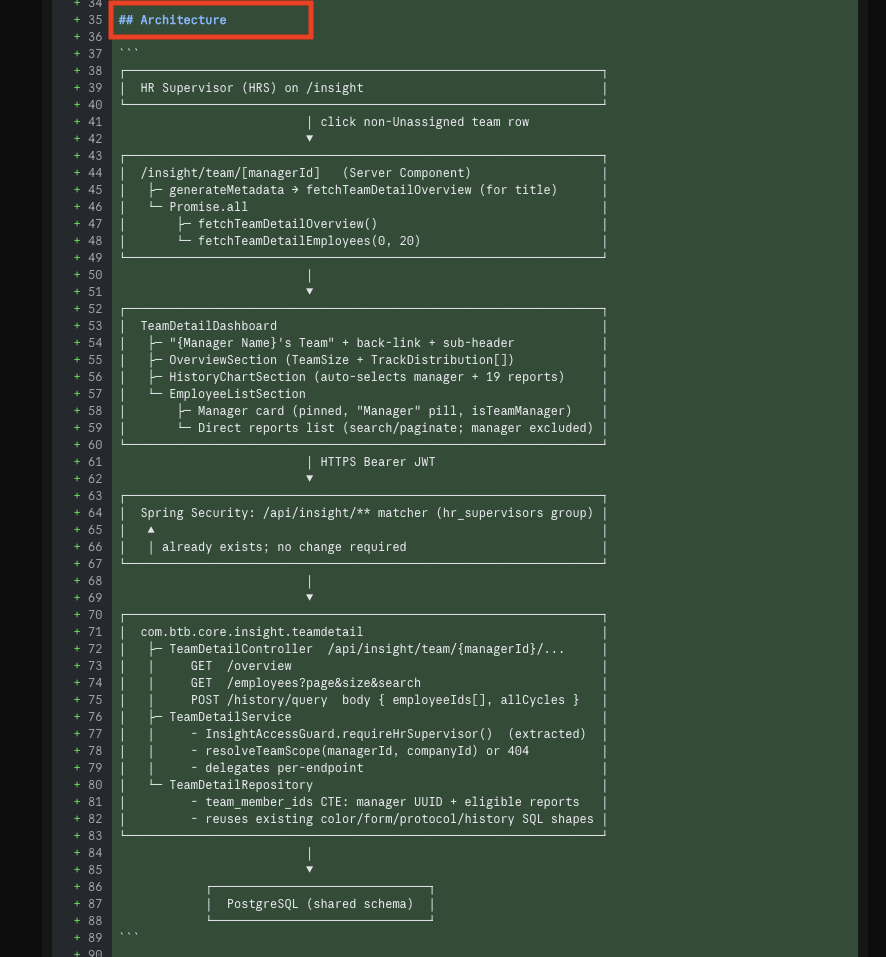Click the 'generateMetadata' line

(x=362, y=190)
